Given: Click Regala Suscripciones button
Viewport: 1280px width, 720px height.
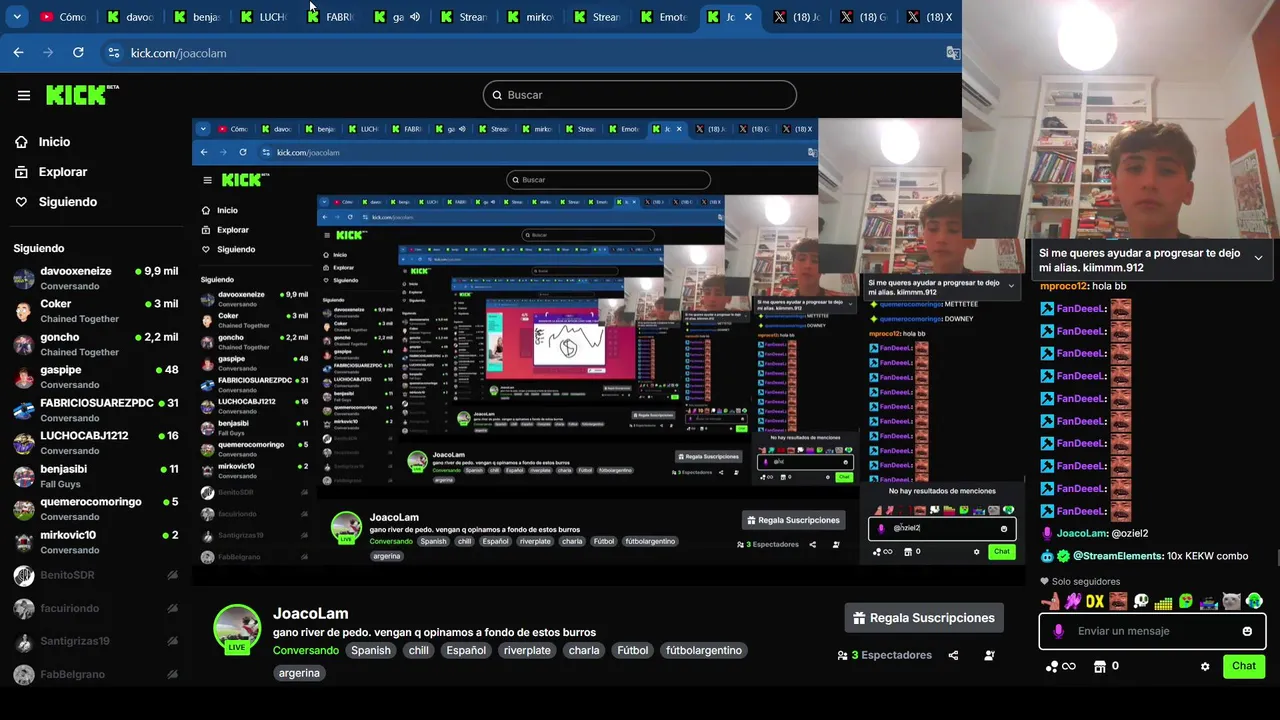Looking at the screenshot, I should [x=924, y=618].
